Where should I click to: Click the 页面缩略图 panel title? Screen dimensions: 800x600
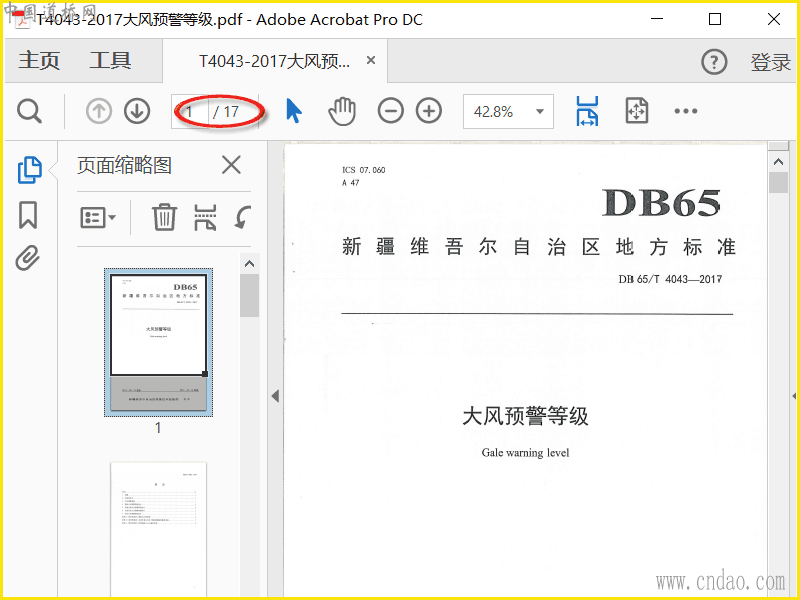point(124,165)
